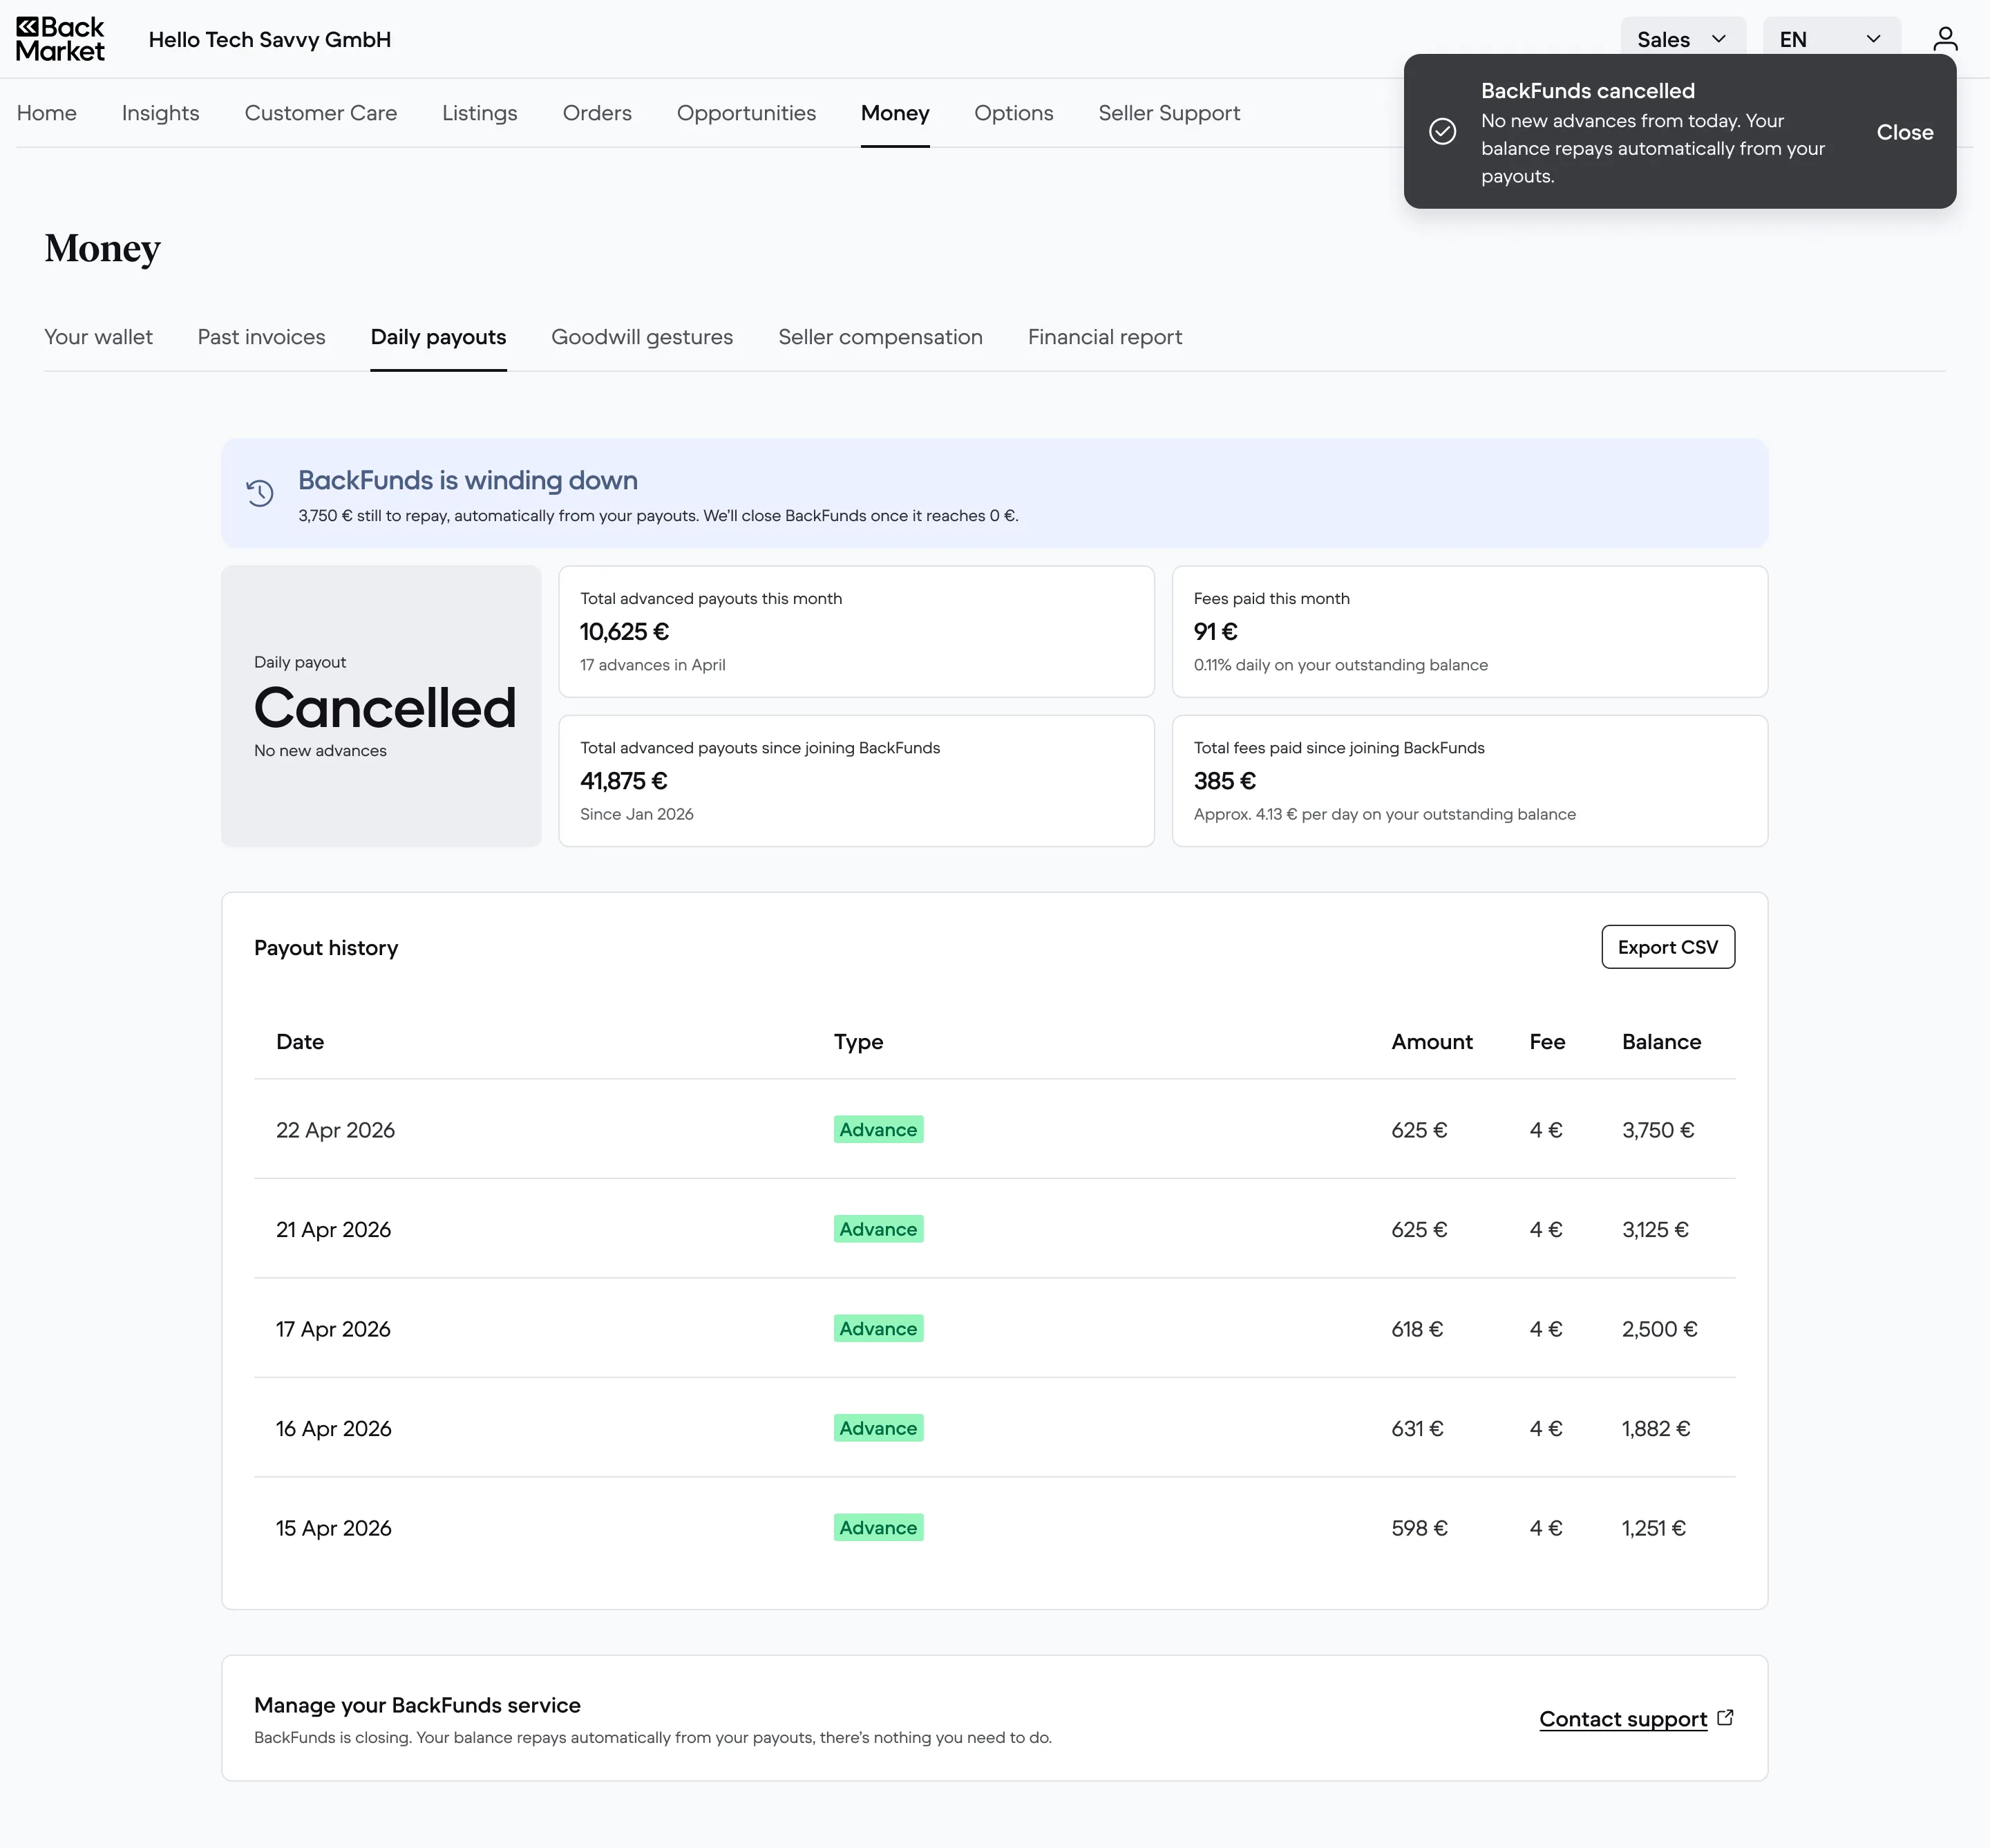Click the Advance tag in the 22 Apr row

pos(878,1130)
